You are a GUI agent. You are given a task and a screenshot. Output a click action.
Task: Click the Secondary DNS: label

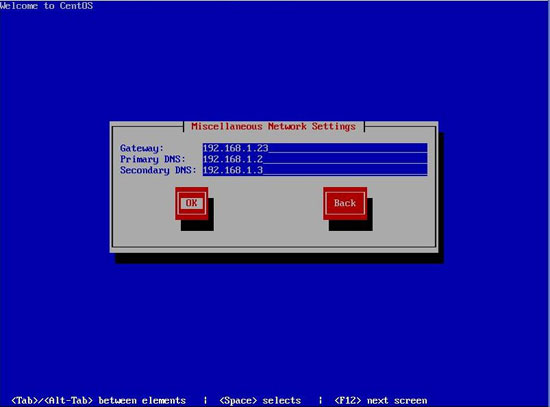click(x=158, y=170)
